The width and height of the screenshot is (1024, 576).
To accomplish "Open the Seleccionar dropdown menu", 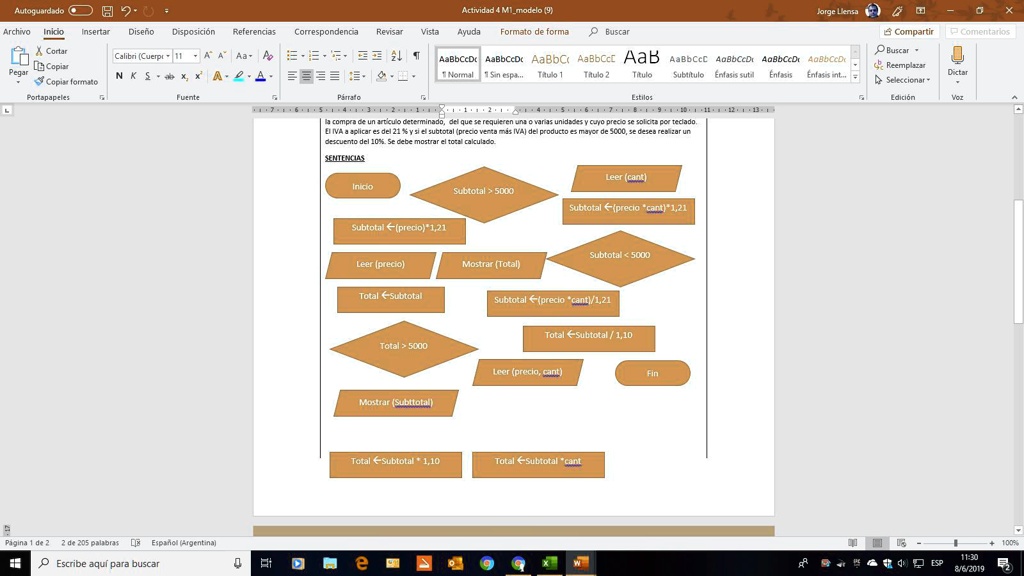I will coord(905,79).
